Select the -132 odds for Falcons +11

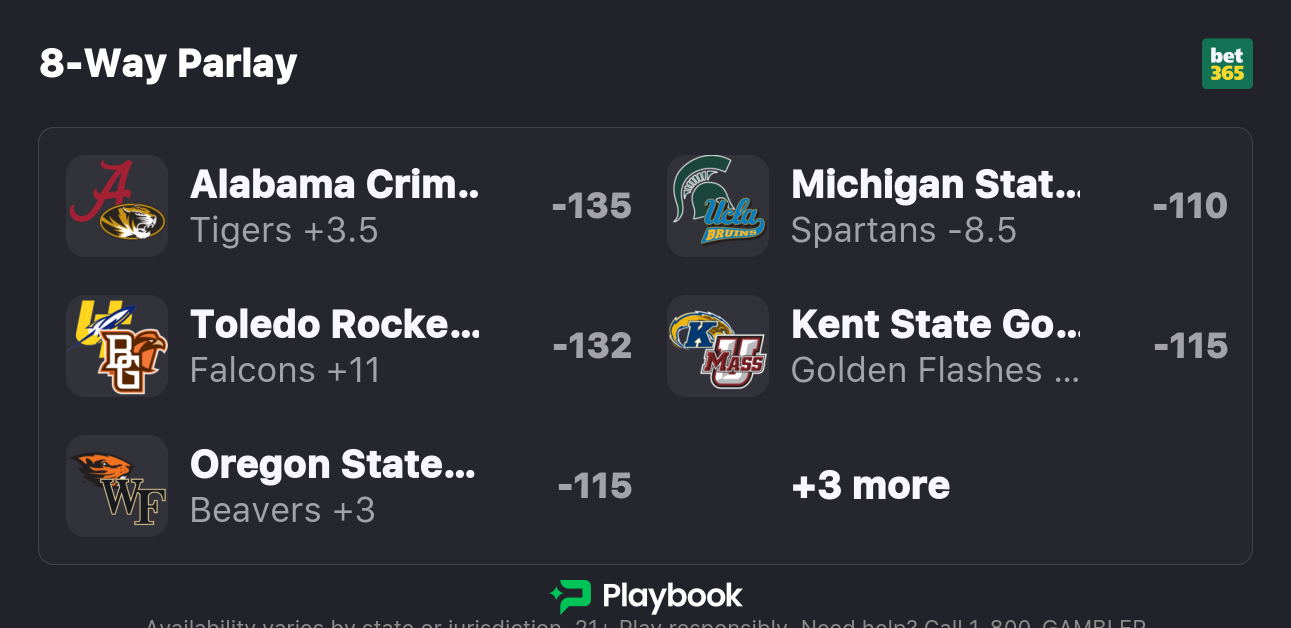592,346
